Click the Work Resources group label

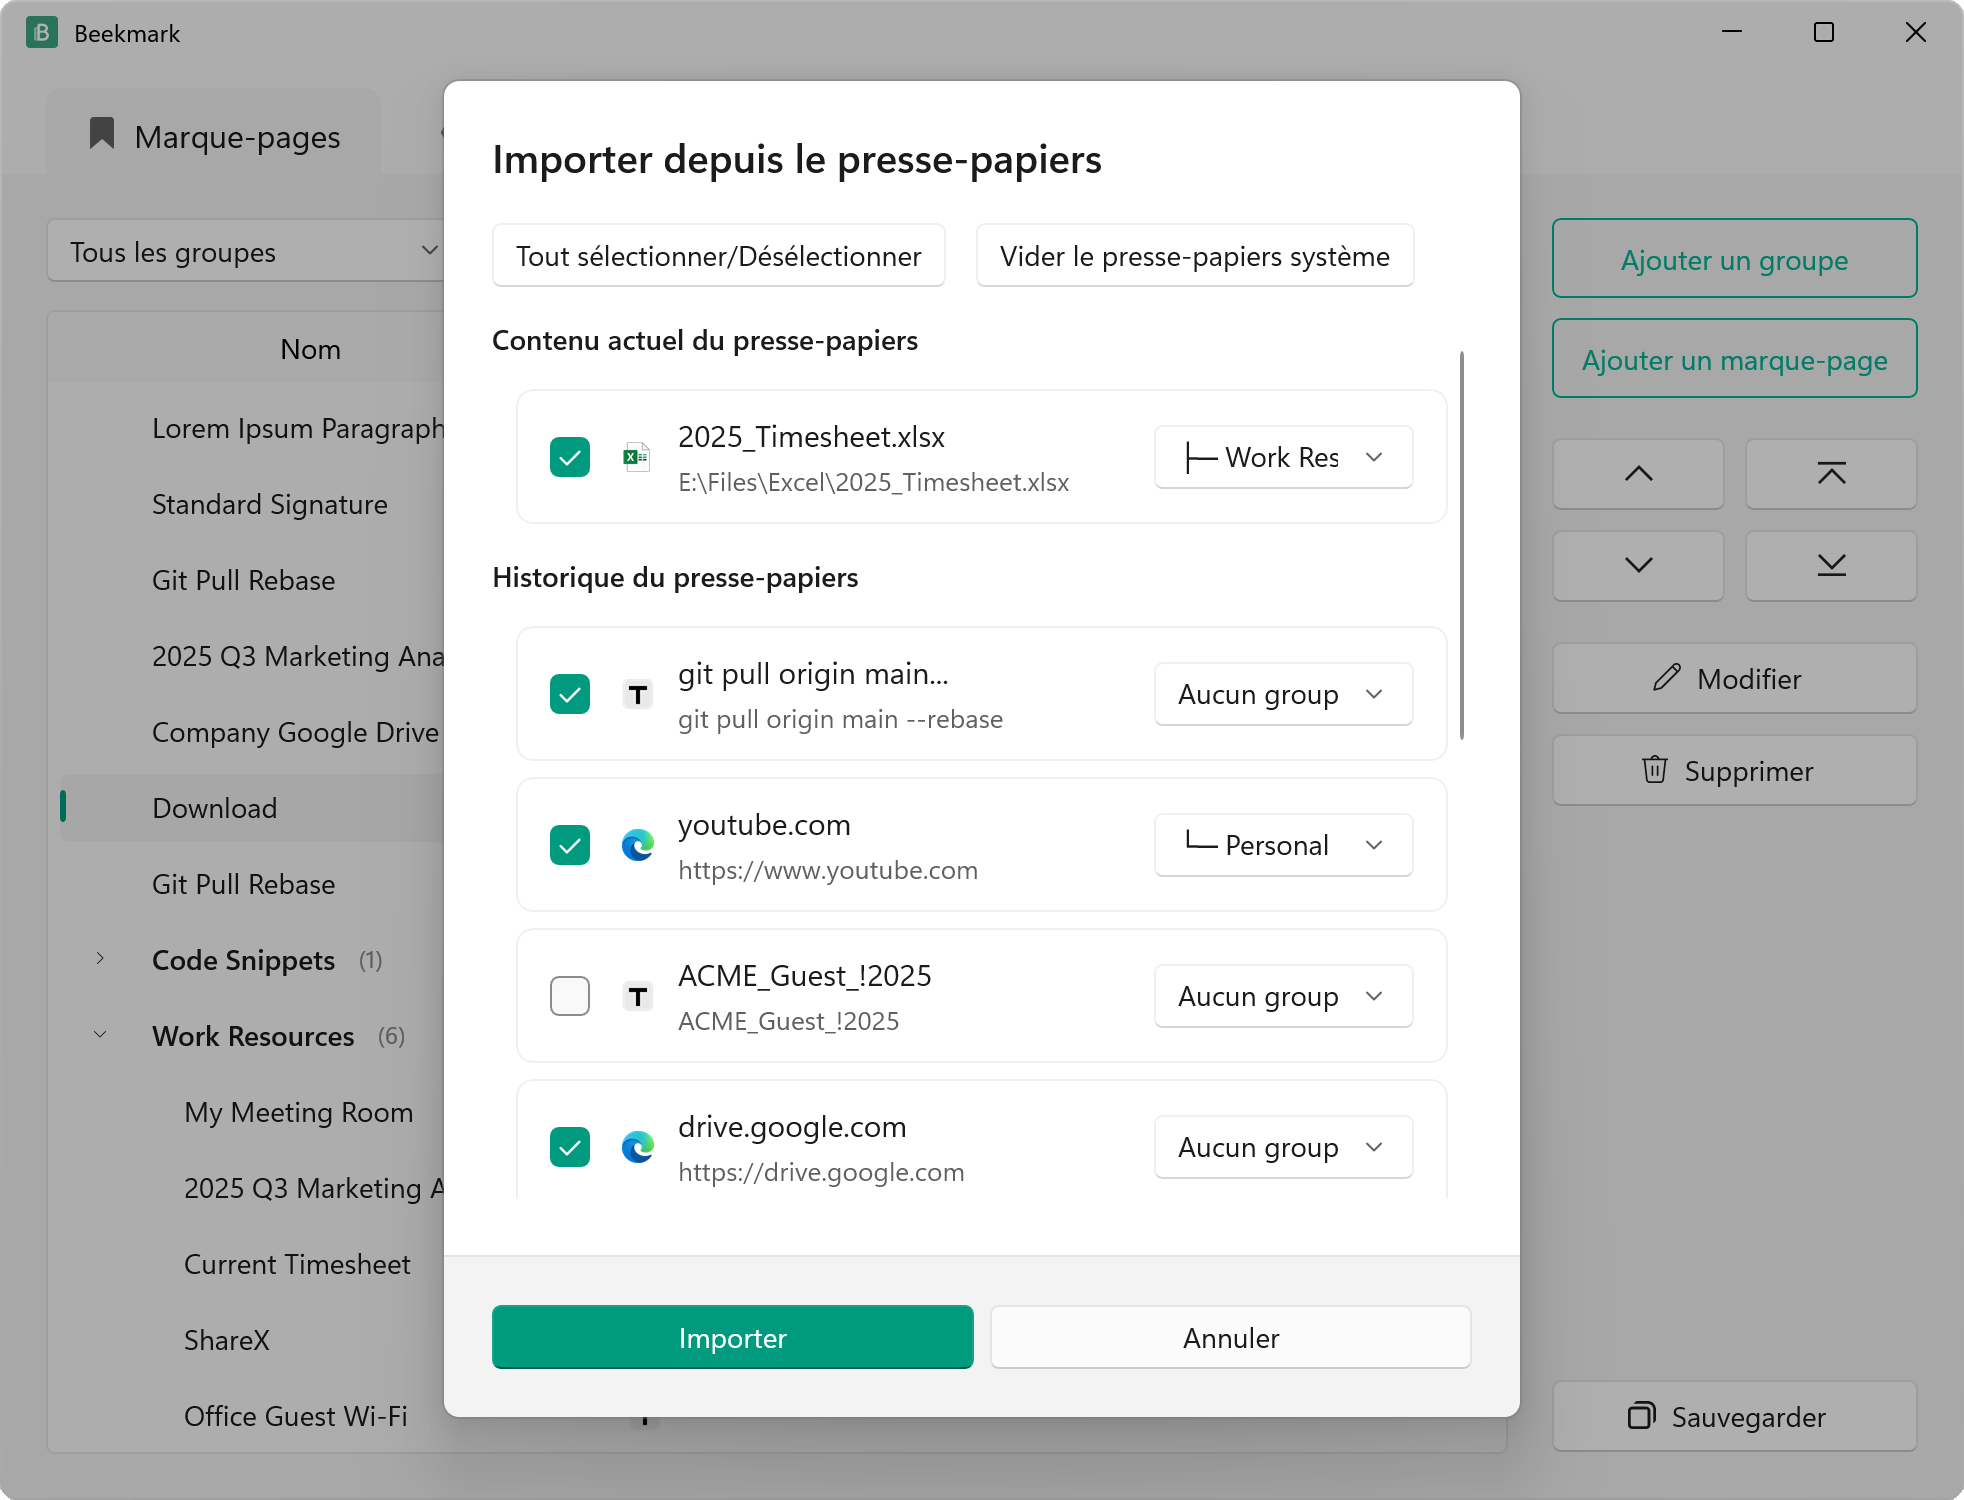253,1036
